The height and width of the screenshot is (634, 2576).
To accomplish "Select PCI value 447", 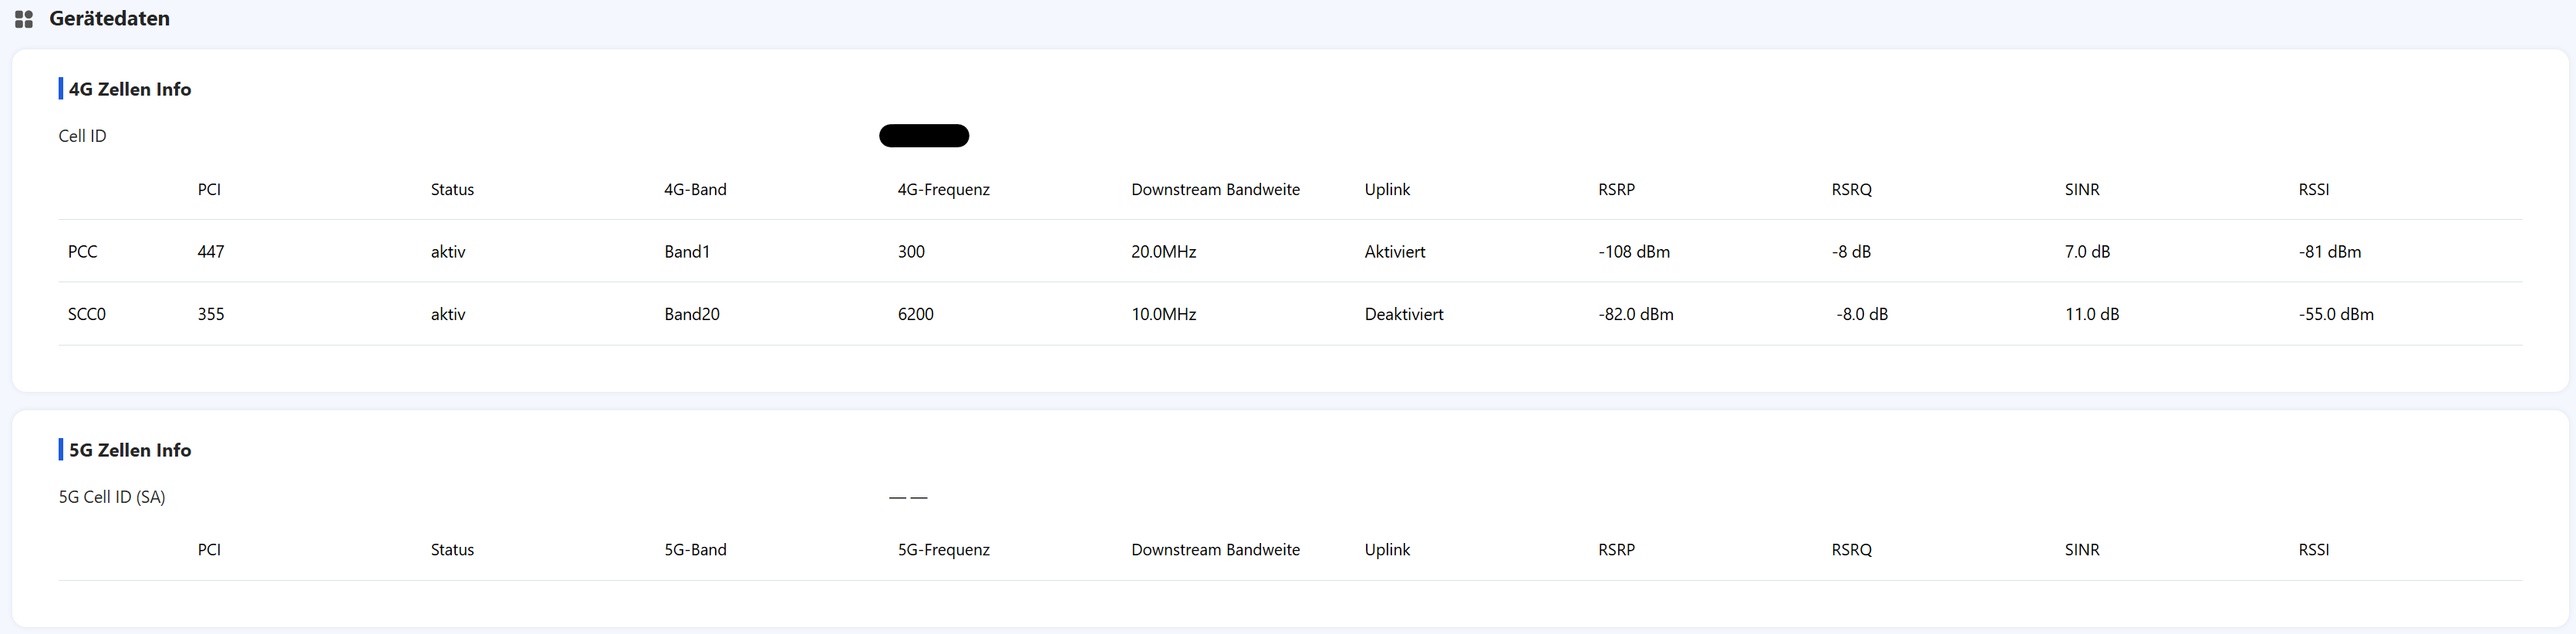I will pyautogui.click(x=210, y=252).
